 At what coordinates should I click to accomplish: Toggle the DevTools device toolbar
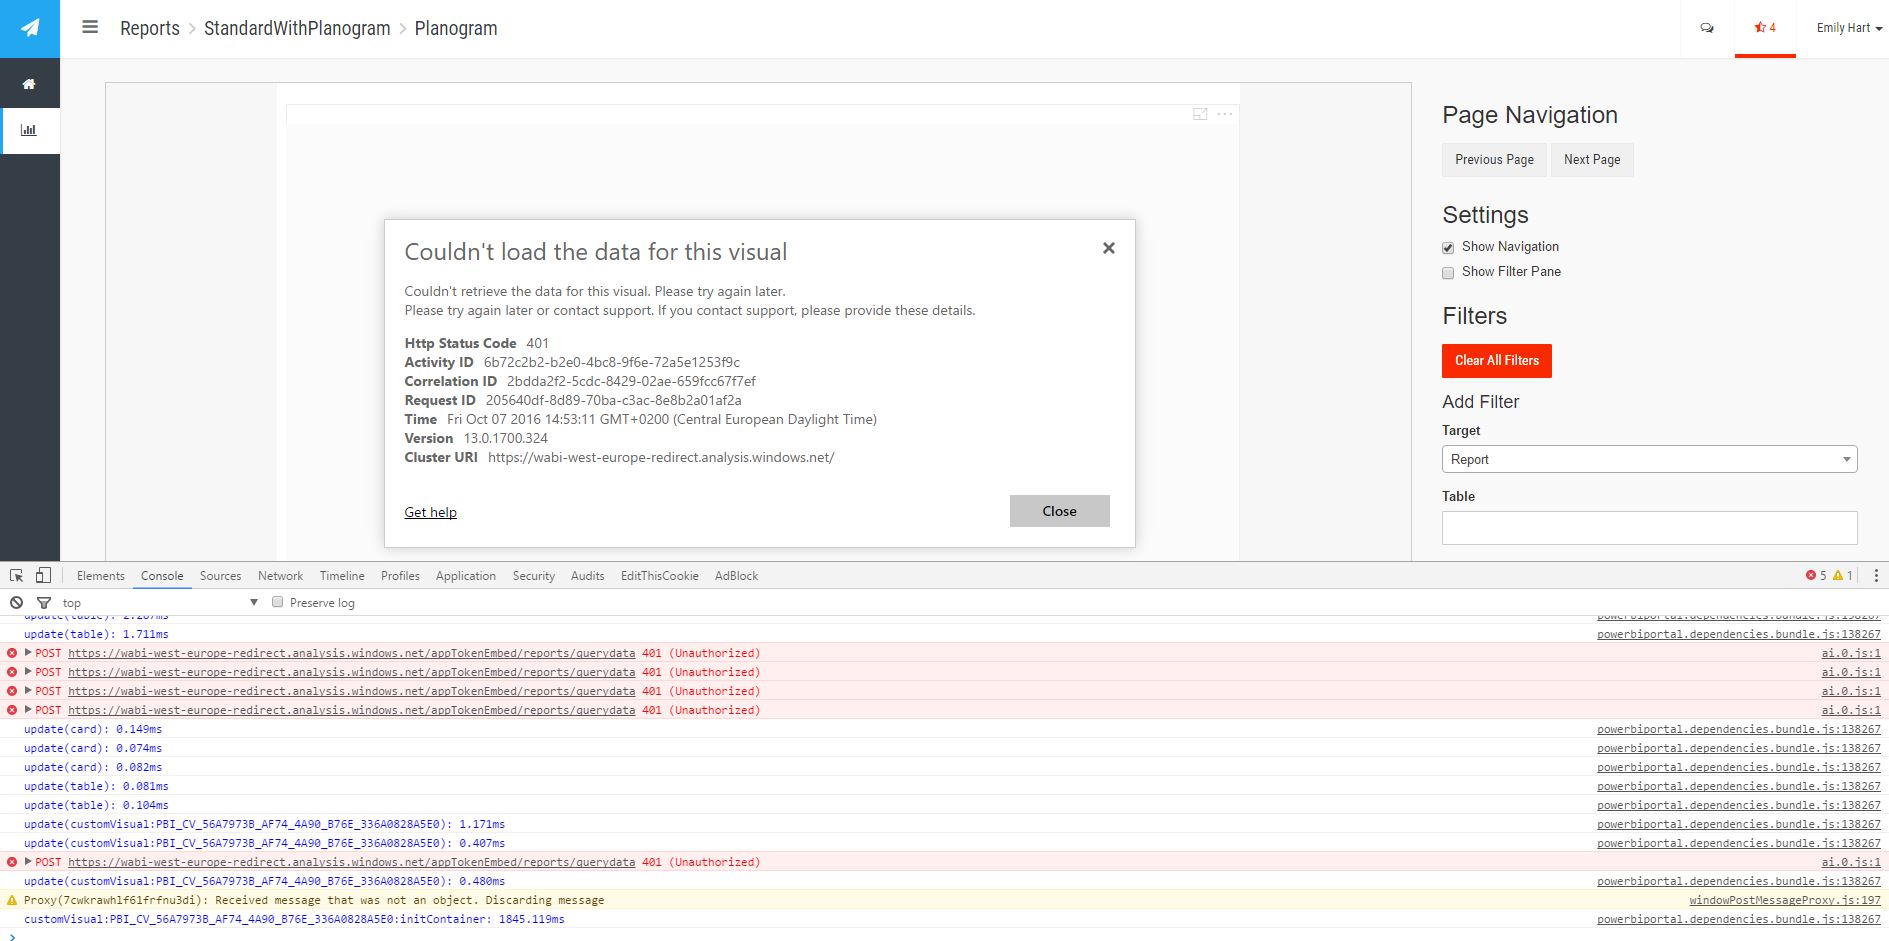(x=43, y=575)
